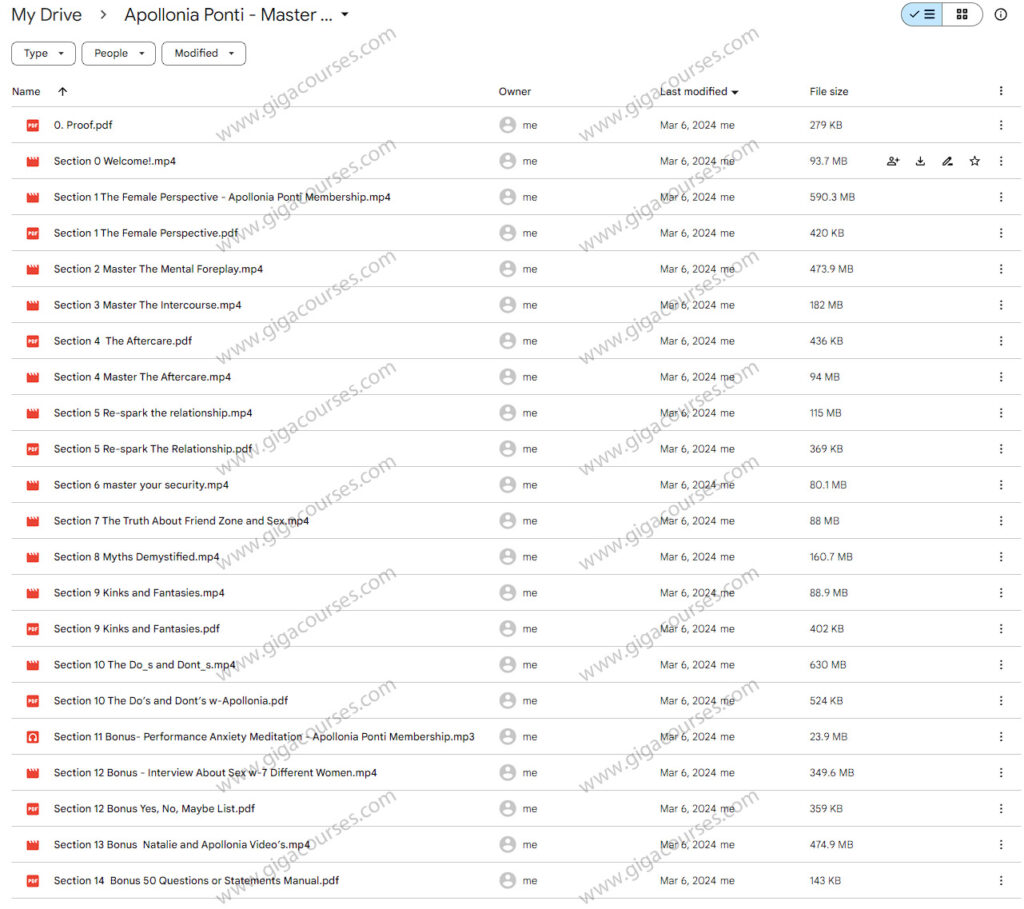Select Section 9 Kinks and Fantasies.pdf
Viewport: 1024px width, 909px height.
coord(137,629)
